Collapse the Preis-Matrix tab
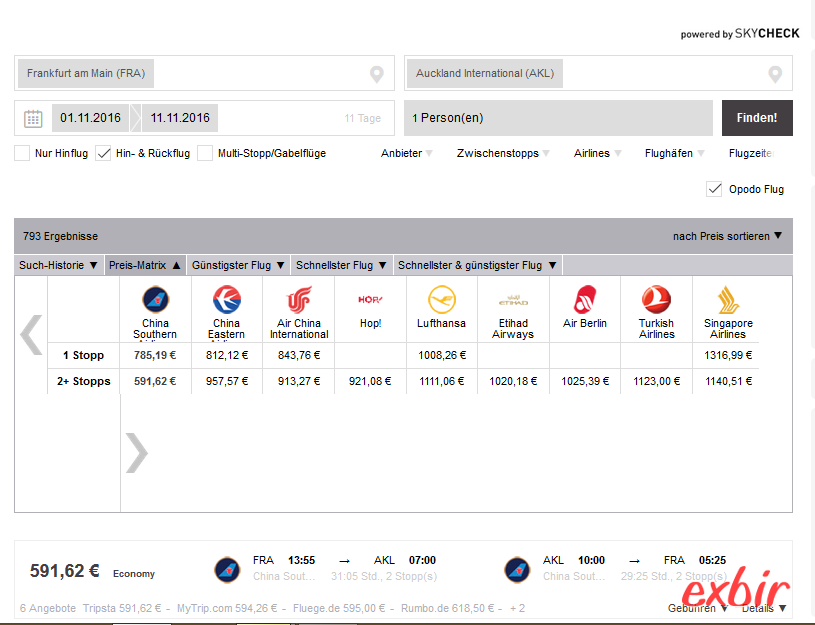Viewport: 815px width, 625px height. click(x=145, y=265)
